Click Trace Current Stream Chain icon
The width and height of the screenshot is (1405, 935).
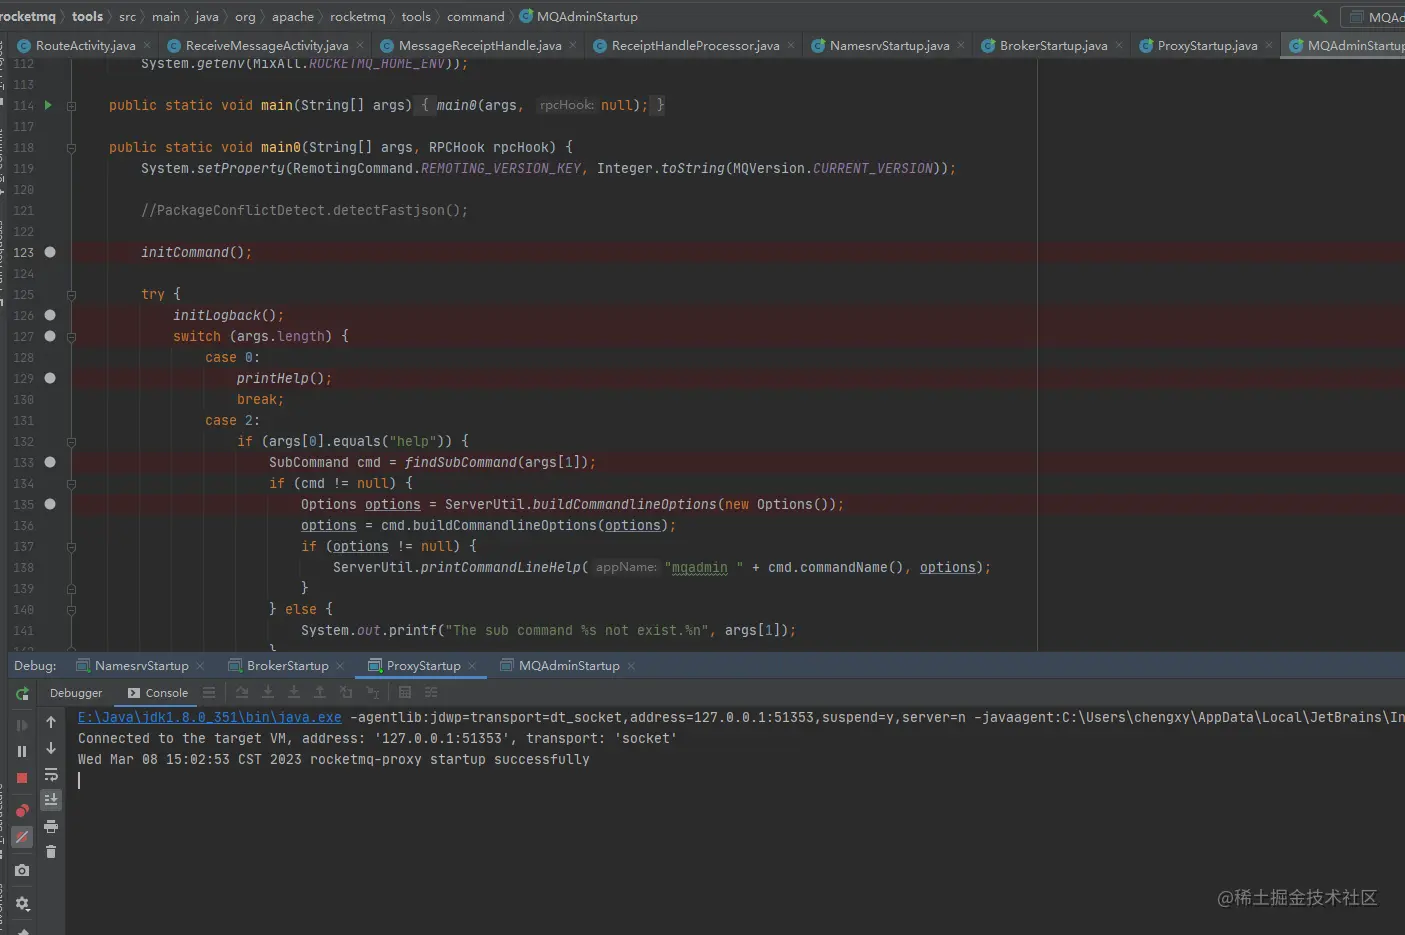[x=431, y=692]
